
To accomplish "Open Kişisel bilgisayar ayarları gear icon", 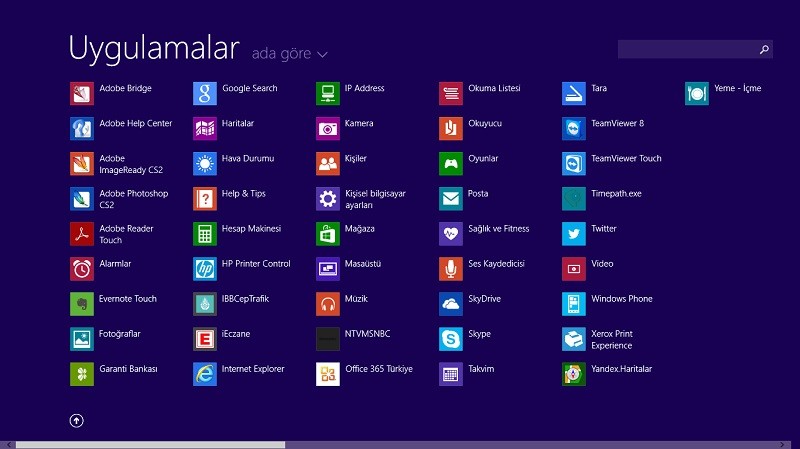I will click(x=328, y=199).
